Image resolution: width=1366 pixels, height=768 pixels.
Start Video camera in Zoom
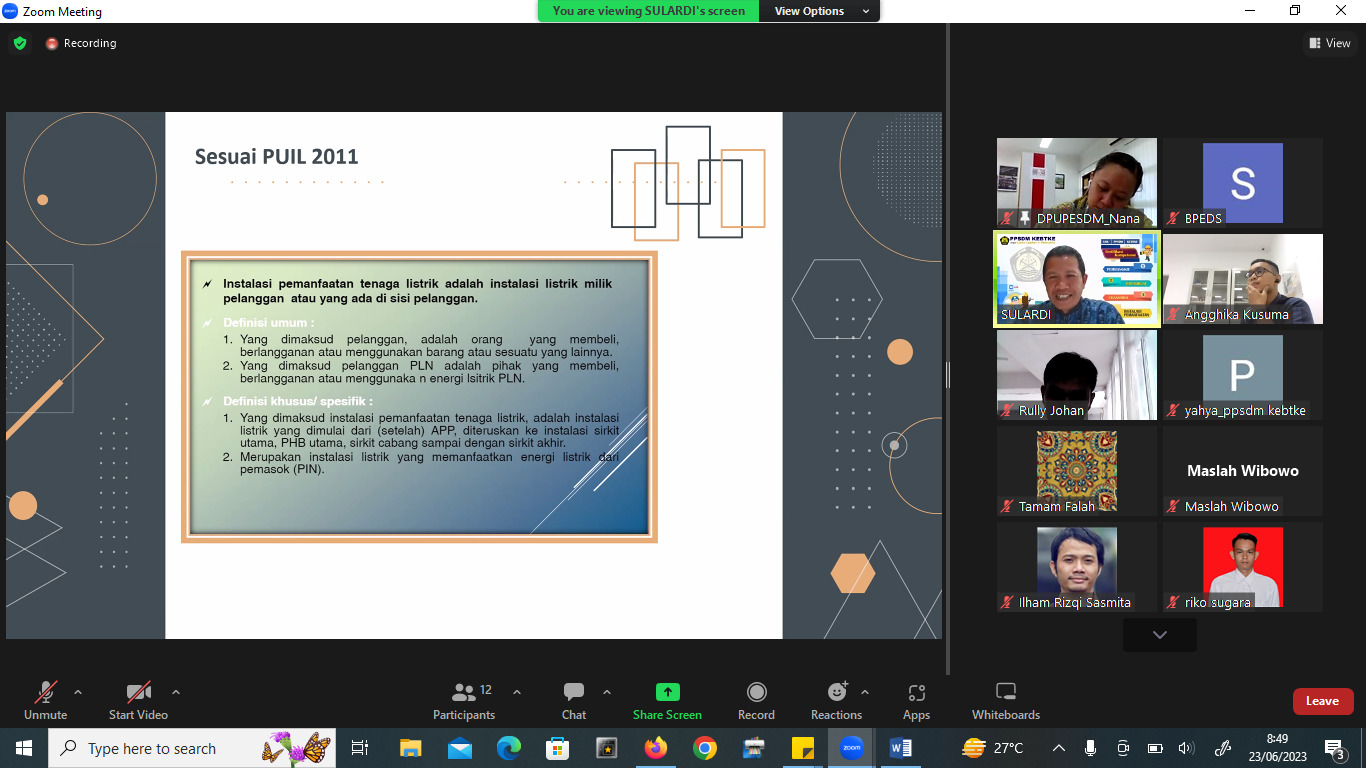point(138,700)
